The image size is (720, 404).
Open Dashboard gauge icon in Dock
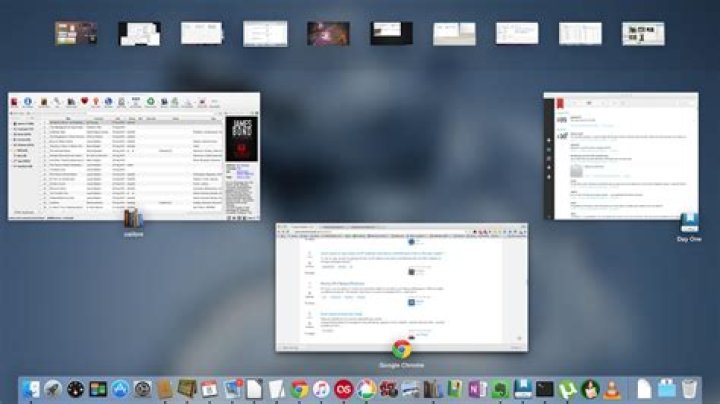(x=76, y=389)
